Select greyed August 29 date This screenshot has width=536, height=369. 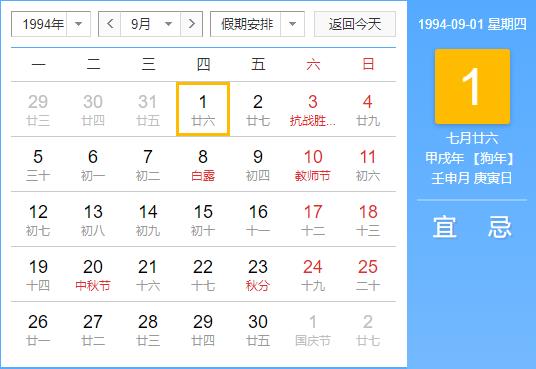coord(38,109)
